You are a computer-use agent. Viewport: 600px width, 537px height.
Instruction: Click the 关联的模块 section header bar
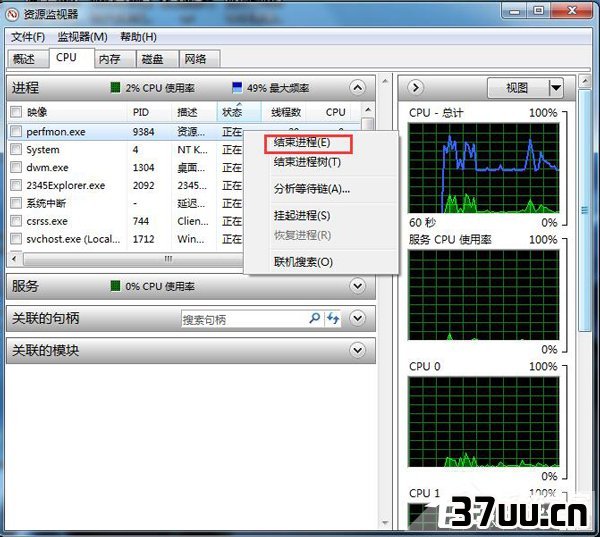click(191, 350)
